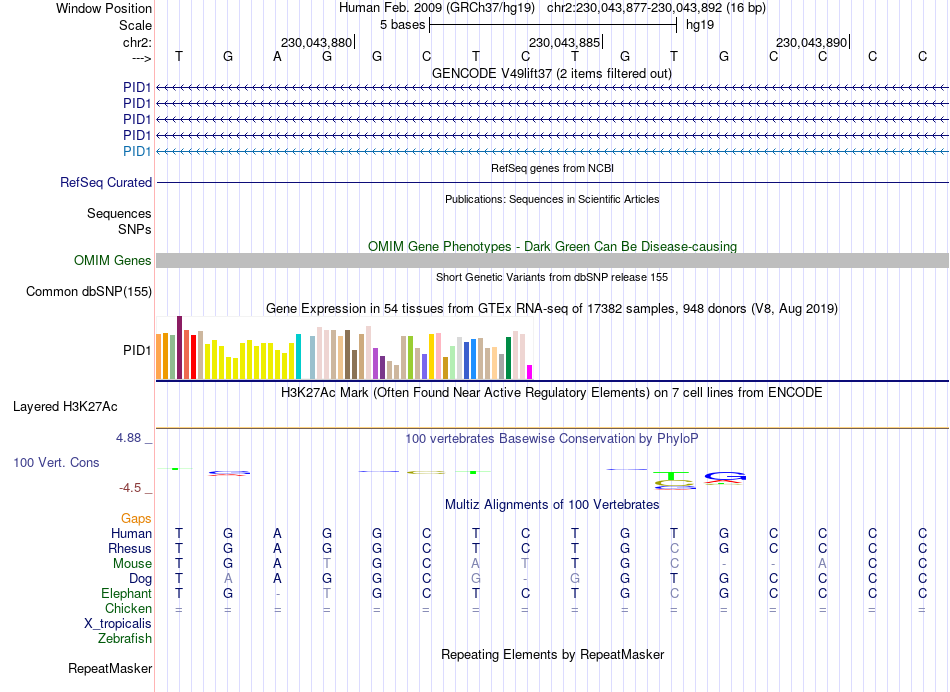
Task: Open the RefSeq Curated track label
Action: [x=106, y=182]
